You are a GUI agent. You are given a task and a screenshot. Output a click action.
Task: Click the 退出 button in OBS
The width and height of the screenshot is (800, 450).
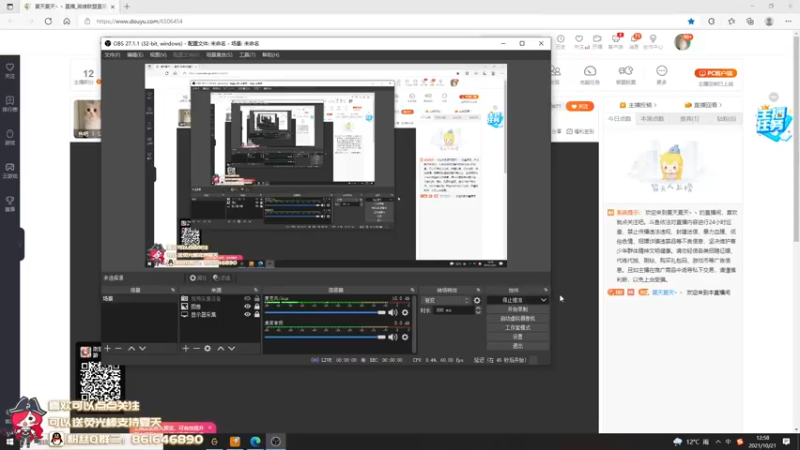click(x=518, y=346)
